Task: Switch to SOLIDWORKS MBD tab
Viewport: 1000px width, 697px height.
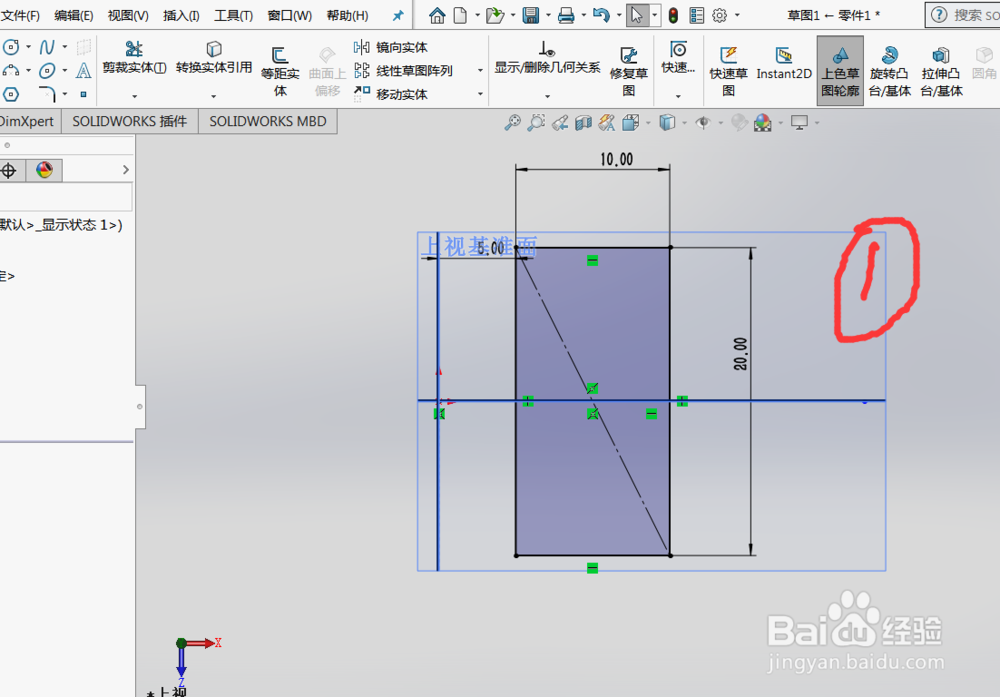Action: (268, 121)
